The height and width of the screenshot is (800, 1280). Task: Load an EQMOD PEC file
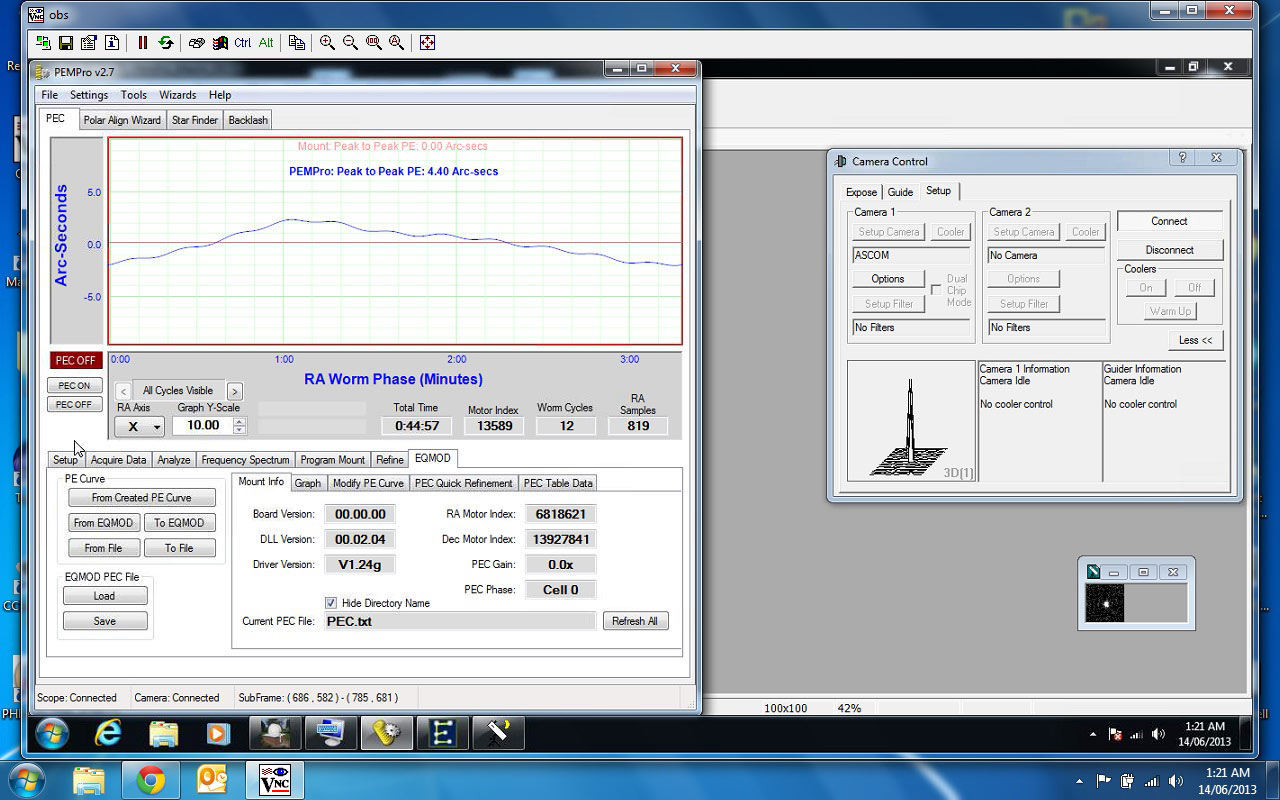tap(105, 596)
